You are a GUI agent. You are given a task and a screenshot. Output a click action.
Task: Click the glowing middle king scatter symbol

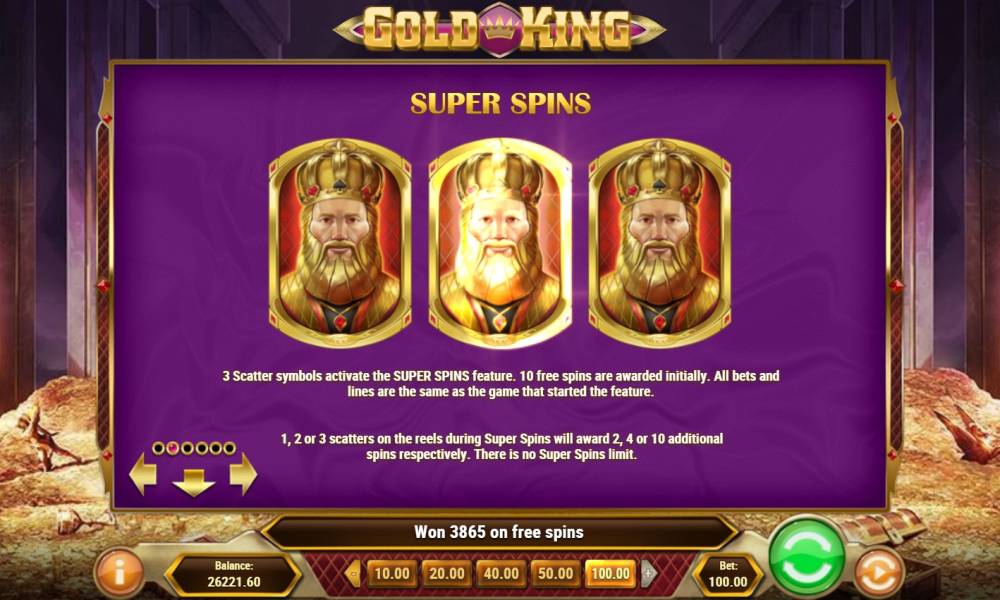tap(500, 242)
